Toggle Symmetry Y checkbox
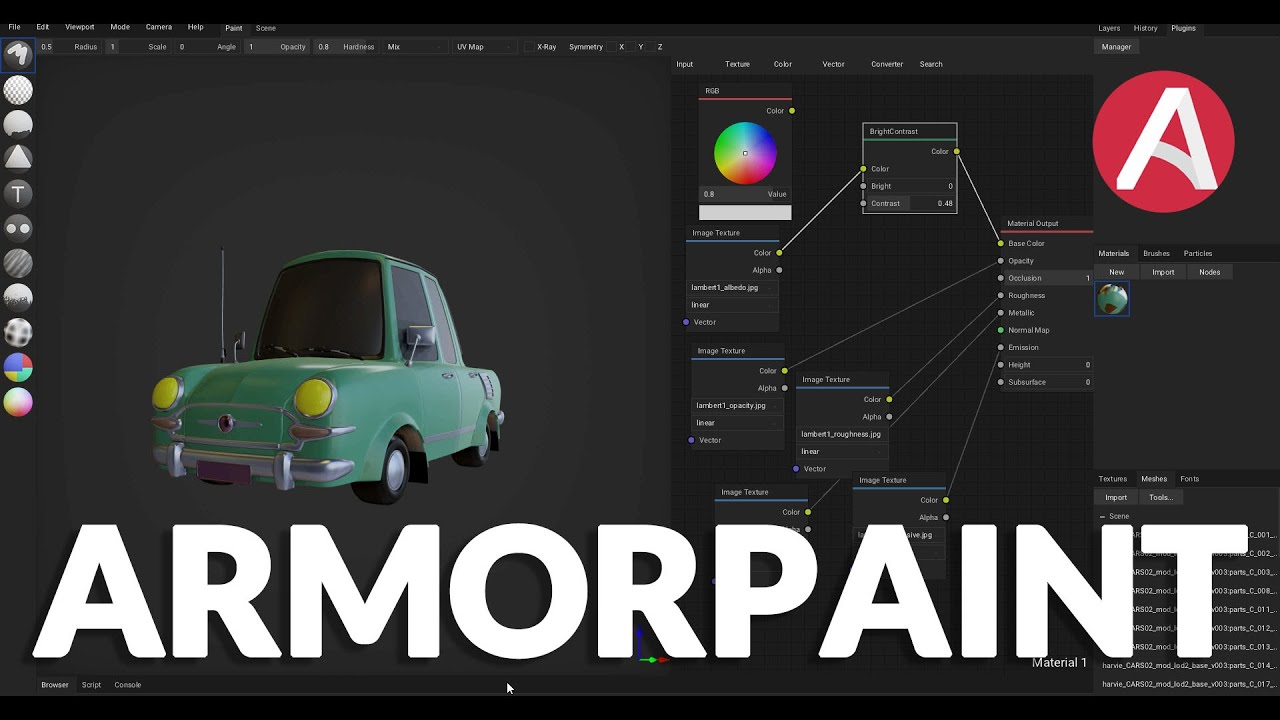Screen dimensions: 1280x720 pos(631,47)
